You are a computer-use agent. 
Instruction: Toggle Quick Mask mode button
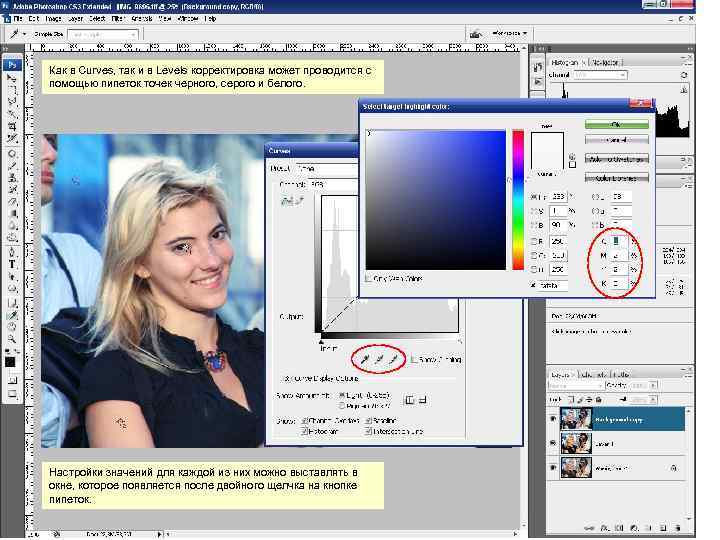[x=11, y=380]
